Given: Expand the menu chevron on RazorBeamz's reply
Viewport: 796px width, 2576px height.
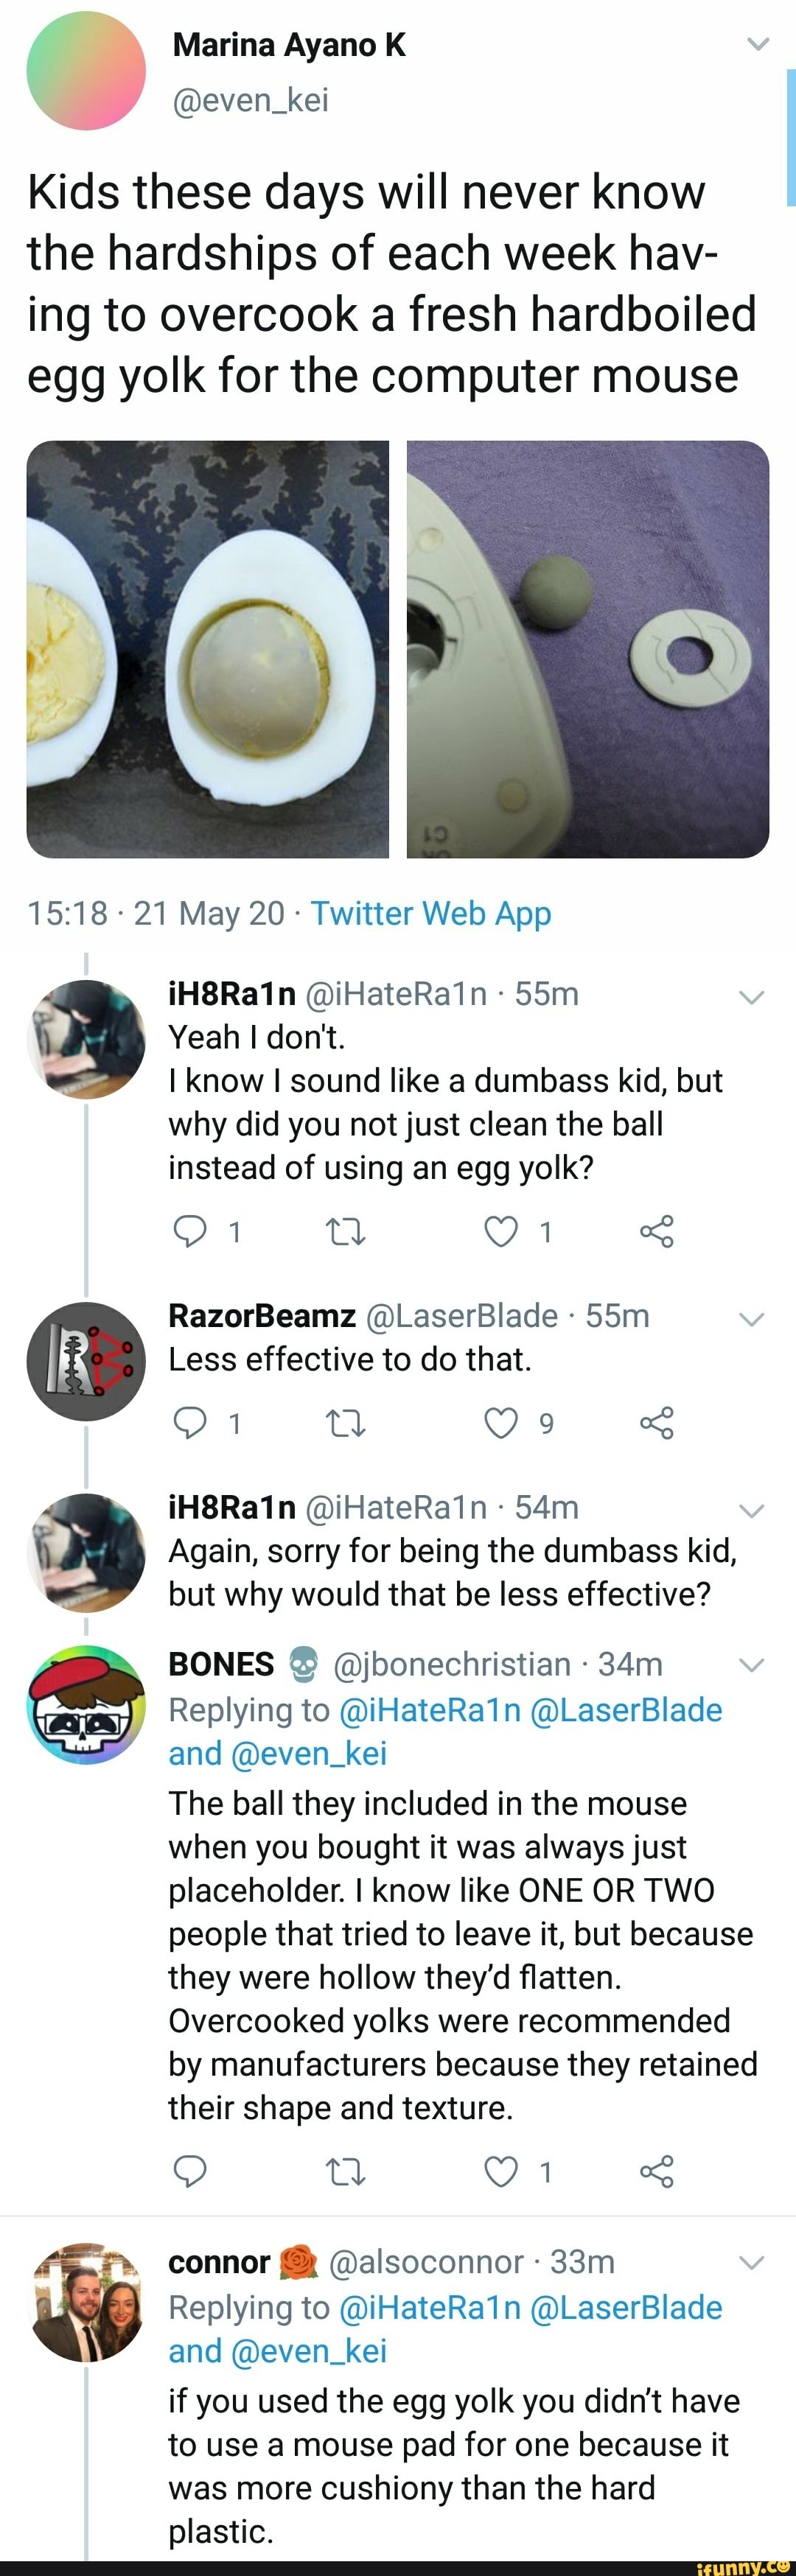Looking at the screenshot, I should [751, 1319].
